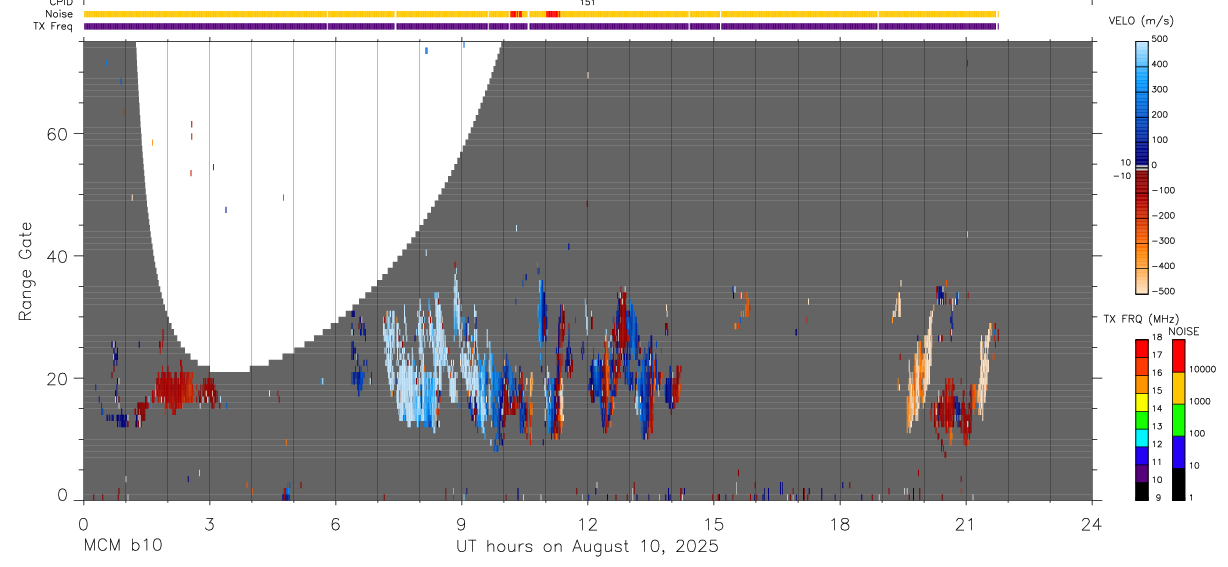
Task: Pick the red 17–18 MHz frequency swatch
Action: coord(1141,347)
